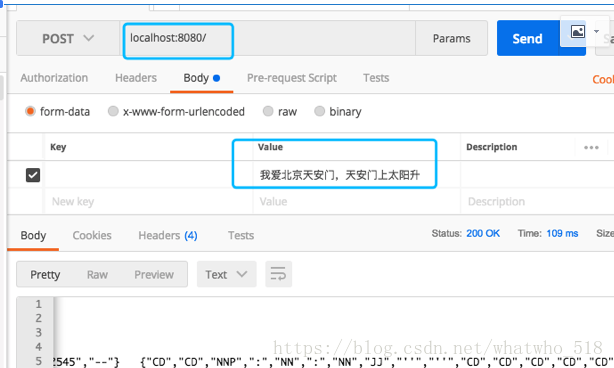614x368 pixels.
Task: Send the request
Action: point(527,38)
